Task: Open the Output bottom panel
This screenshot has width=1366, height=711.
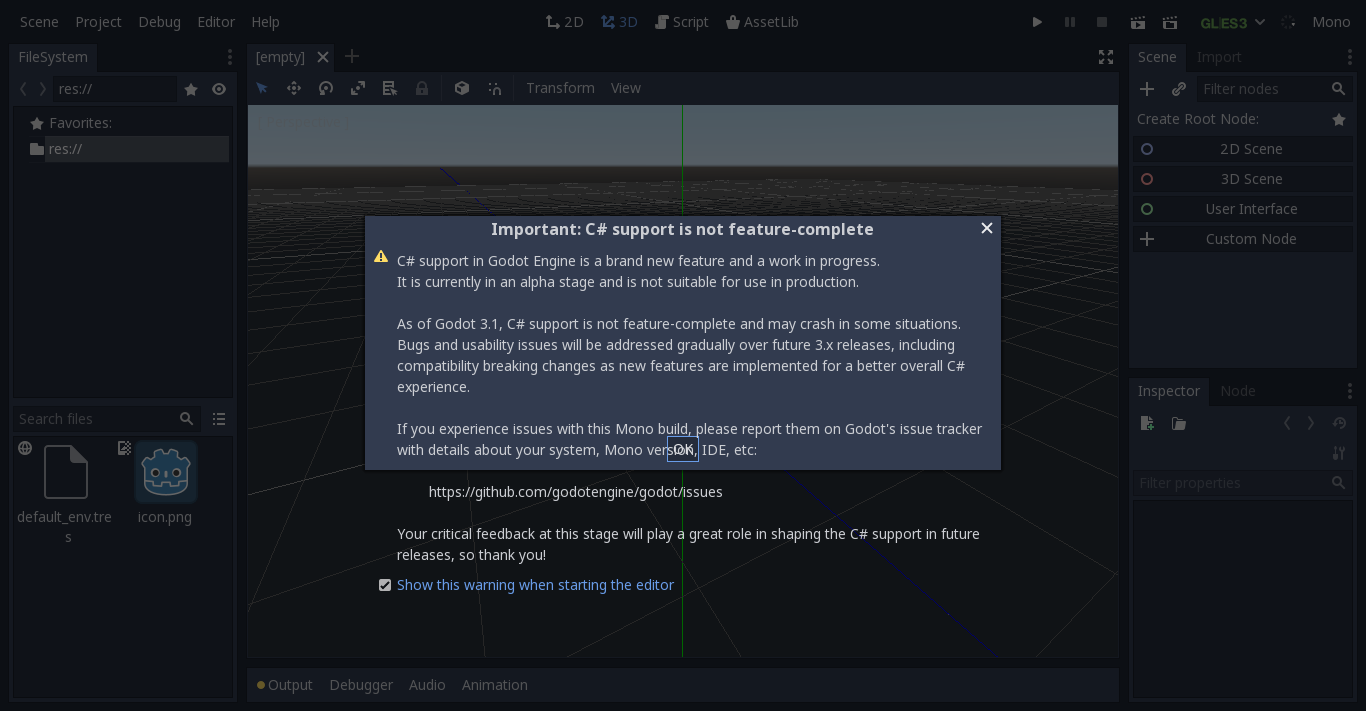Action: (x=285, y=685)
